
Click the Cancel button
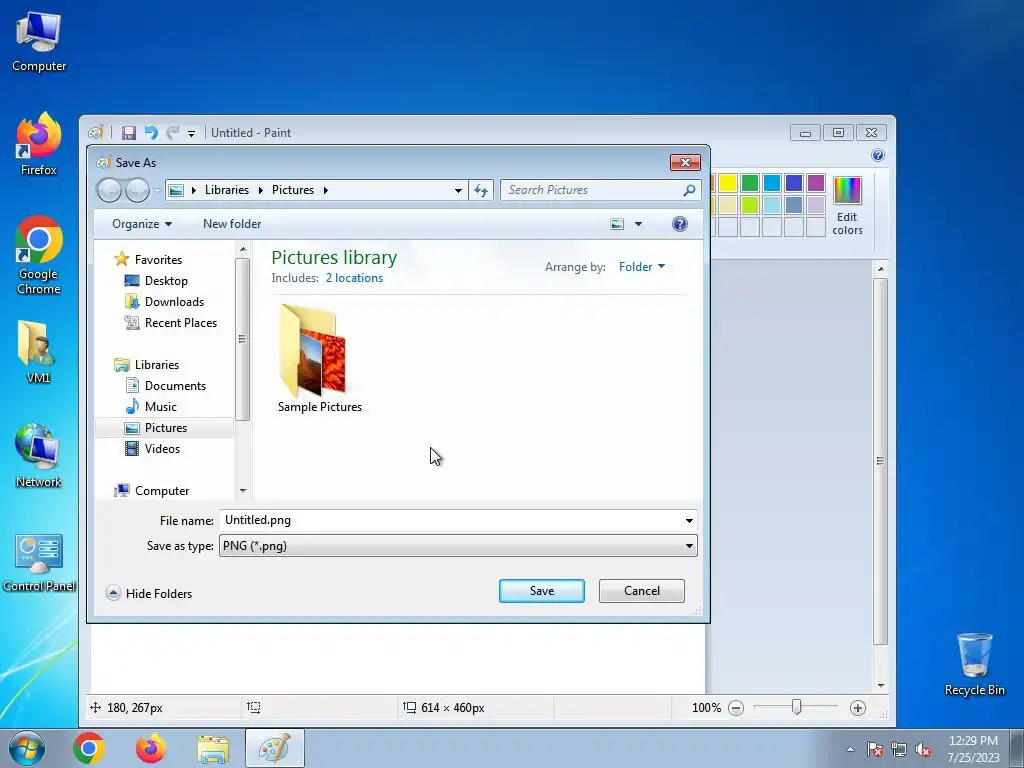(x=641, y=591)
